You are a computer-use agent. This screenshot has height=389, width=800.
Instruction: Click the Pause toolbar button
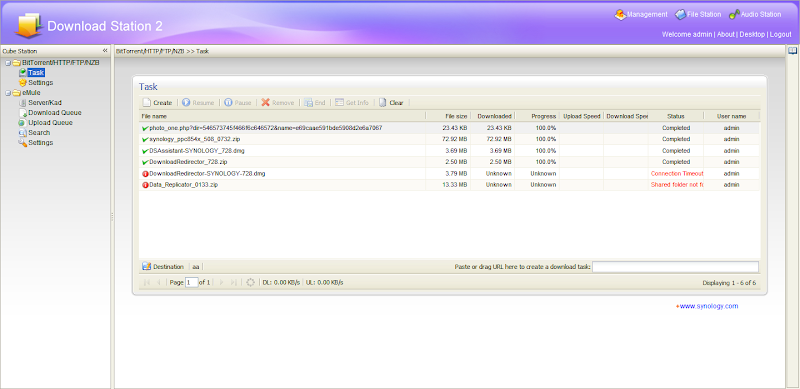click(238, 103)
